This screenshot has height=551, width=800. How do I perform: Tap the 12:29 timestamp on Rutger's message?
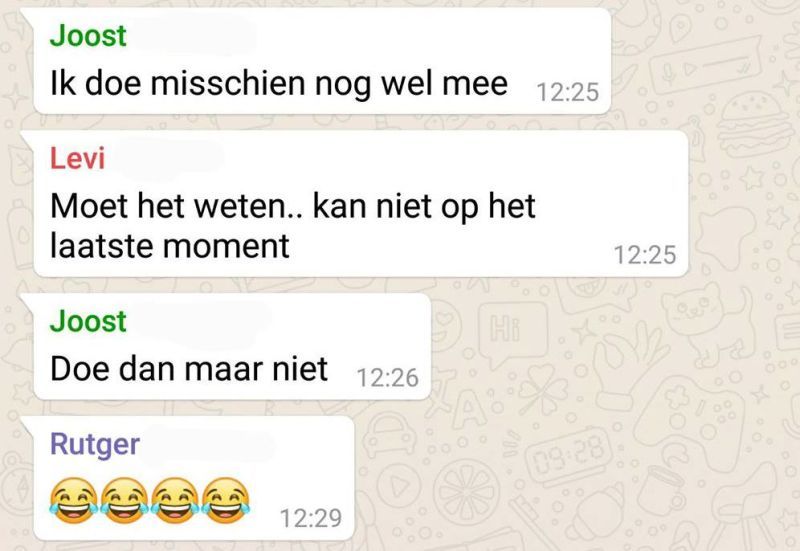click(x=311, y=518)
